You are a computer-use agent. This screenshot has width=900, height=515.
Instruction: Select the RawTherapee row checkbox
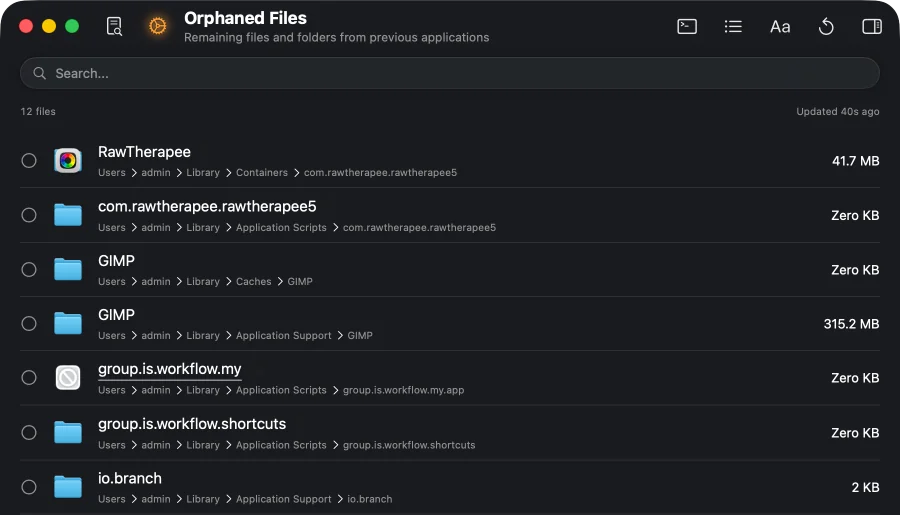tap(29, 160)
